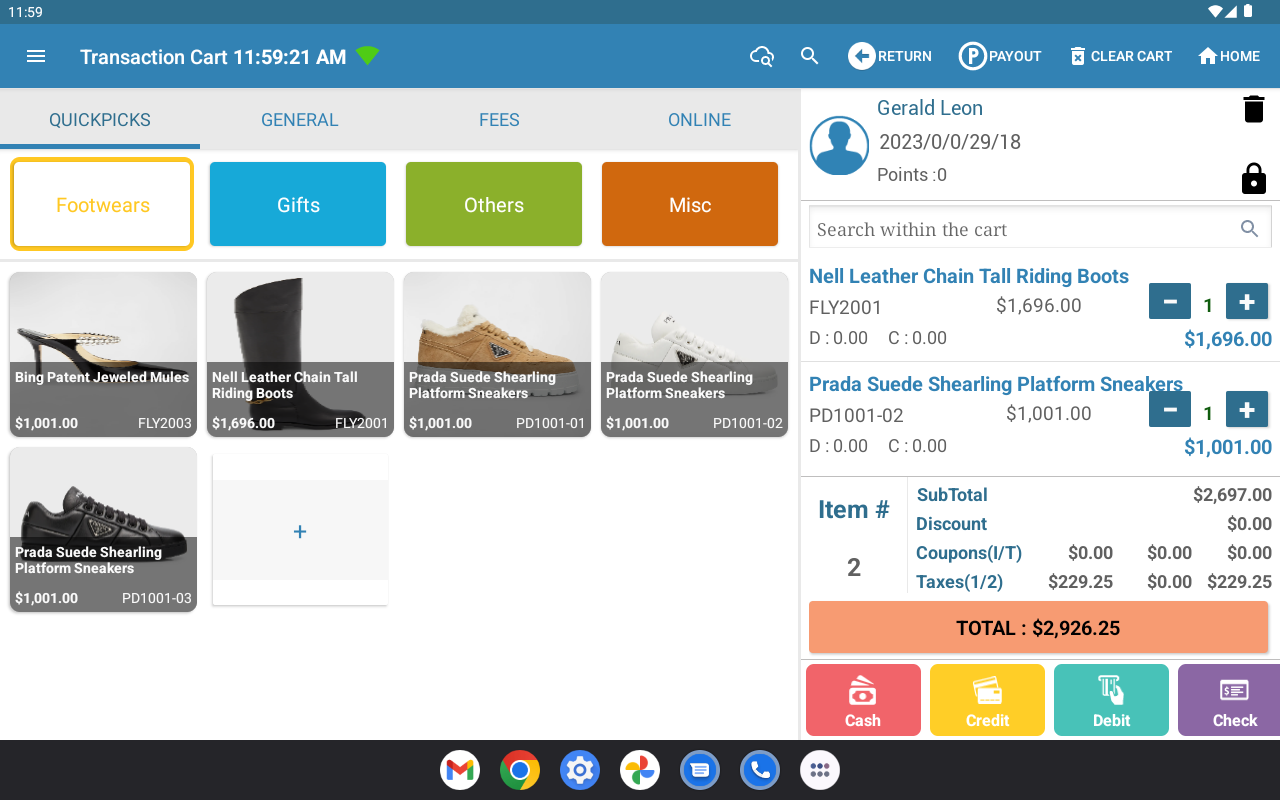Tap the $1,696.00 line total in cart

(1228, 339)
